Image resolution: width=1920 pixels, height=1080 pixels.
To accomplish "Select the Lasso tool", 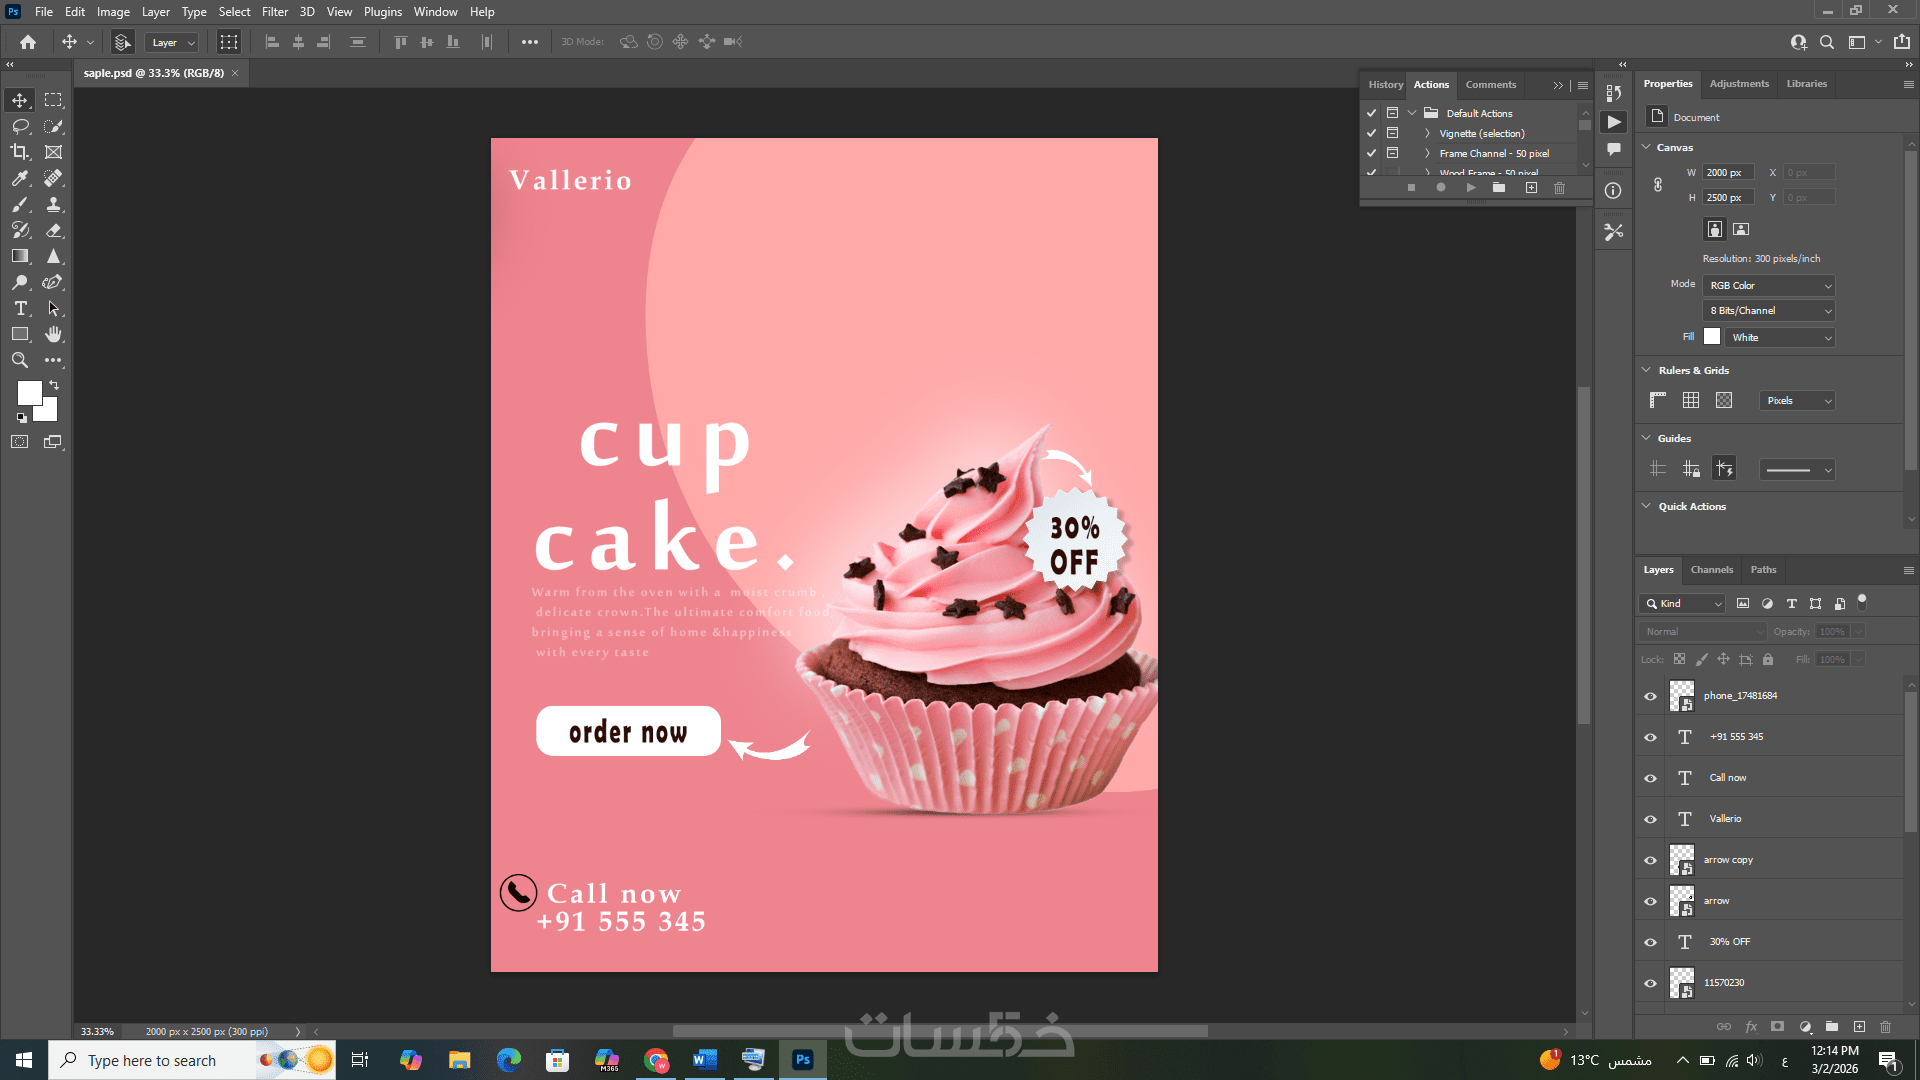I will (20, 126).
